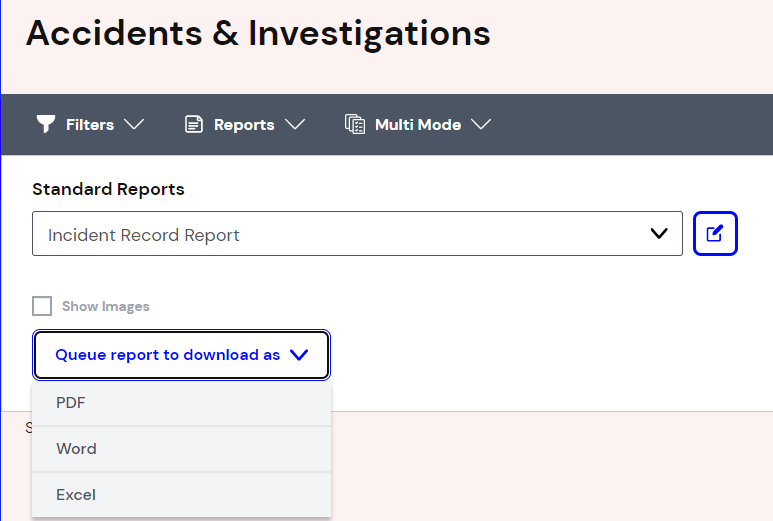Image resolution: width=773 pixels, height=521 pixels.
Task: Click the Reports document icon
Action: point(194,124)
